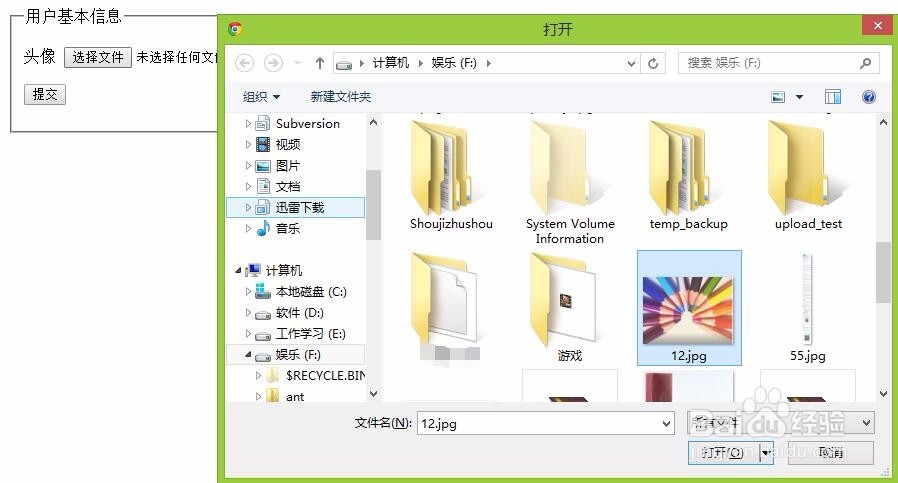Go up one folder level
This screenshot has width=898, height=483.
point(320,63)
